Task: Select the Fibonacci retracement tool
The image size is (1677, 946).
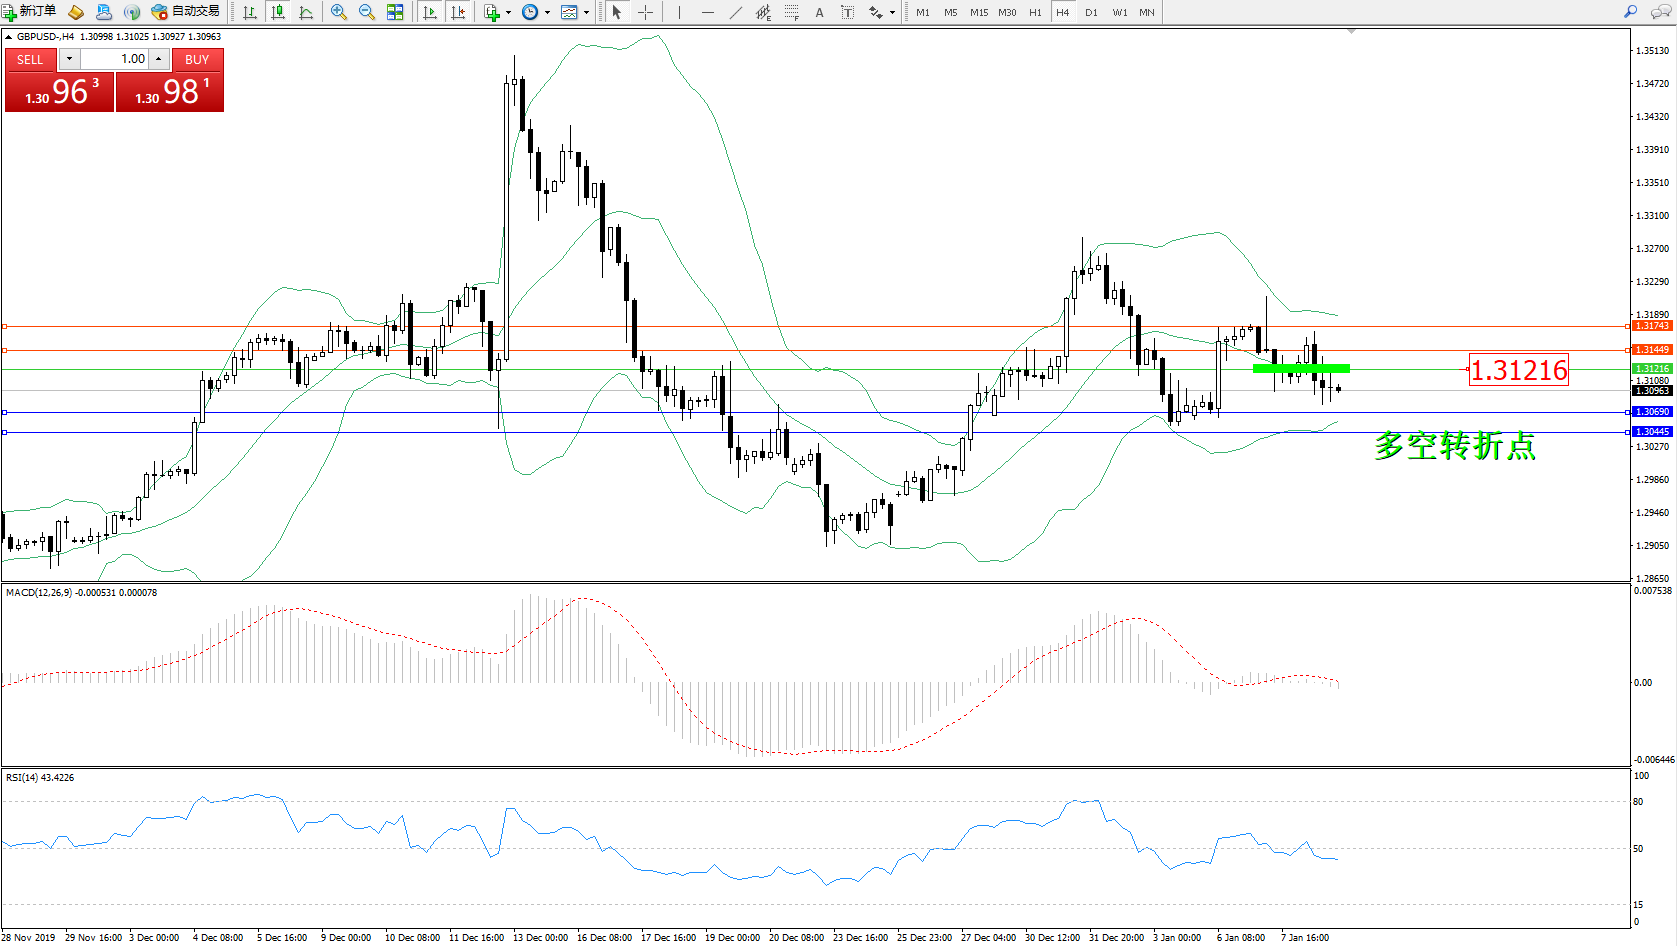Action: [791, 12]
